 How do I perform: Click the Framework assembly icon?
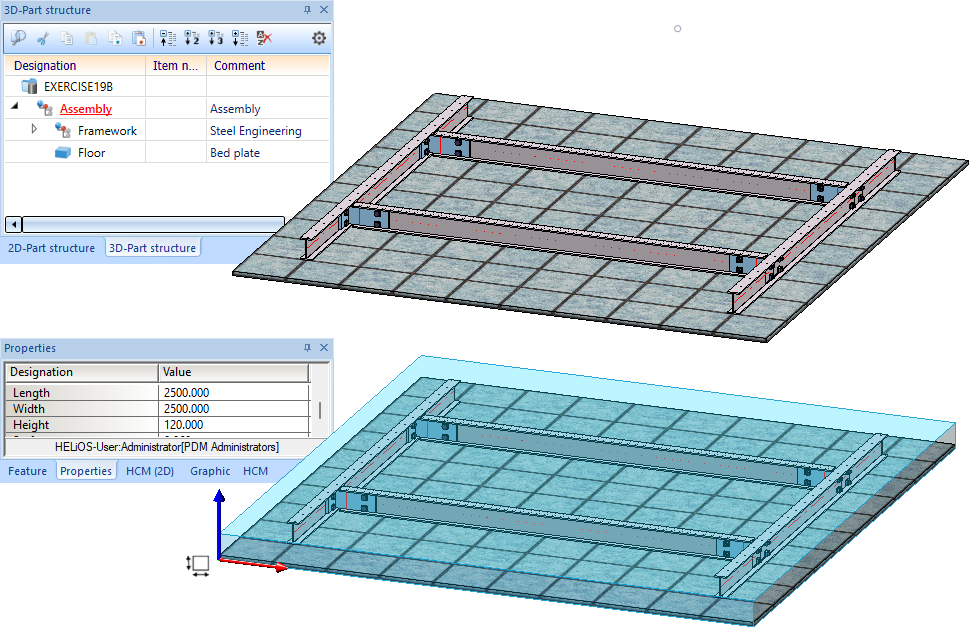point(63,130)
